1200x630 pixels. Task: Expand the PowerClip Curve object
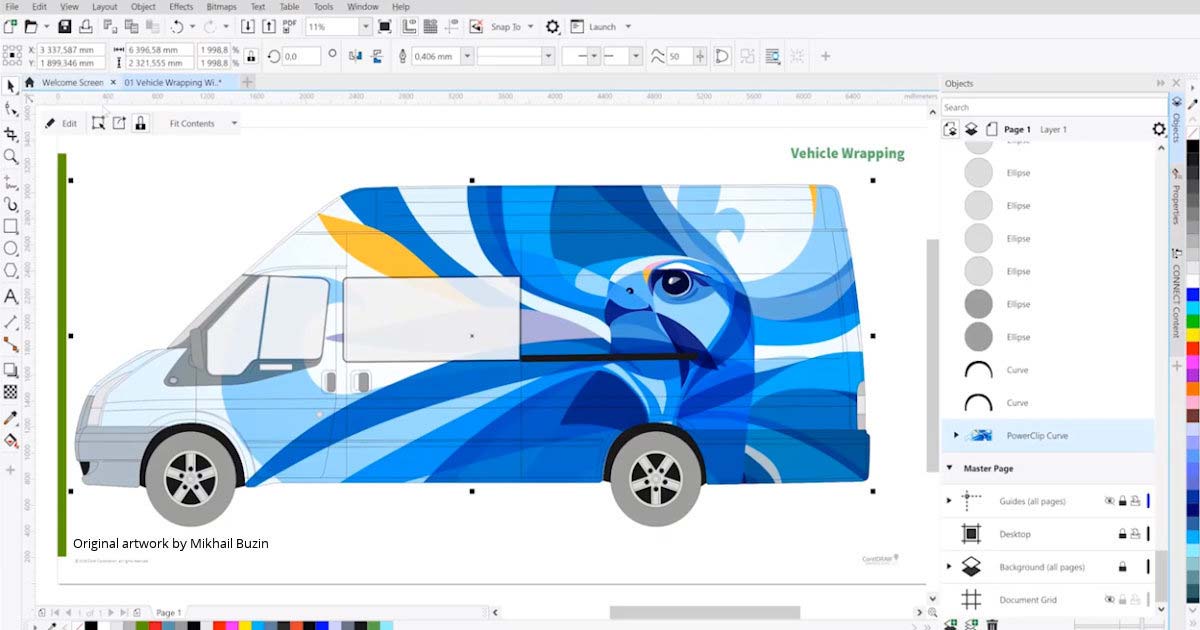(x=956, y=435)
